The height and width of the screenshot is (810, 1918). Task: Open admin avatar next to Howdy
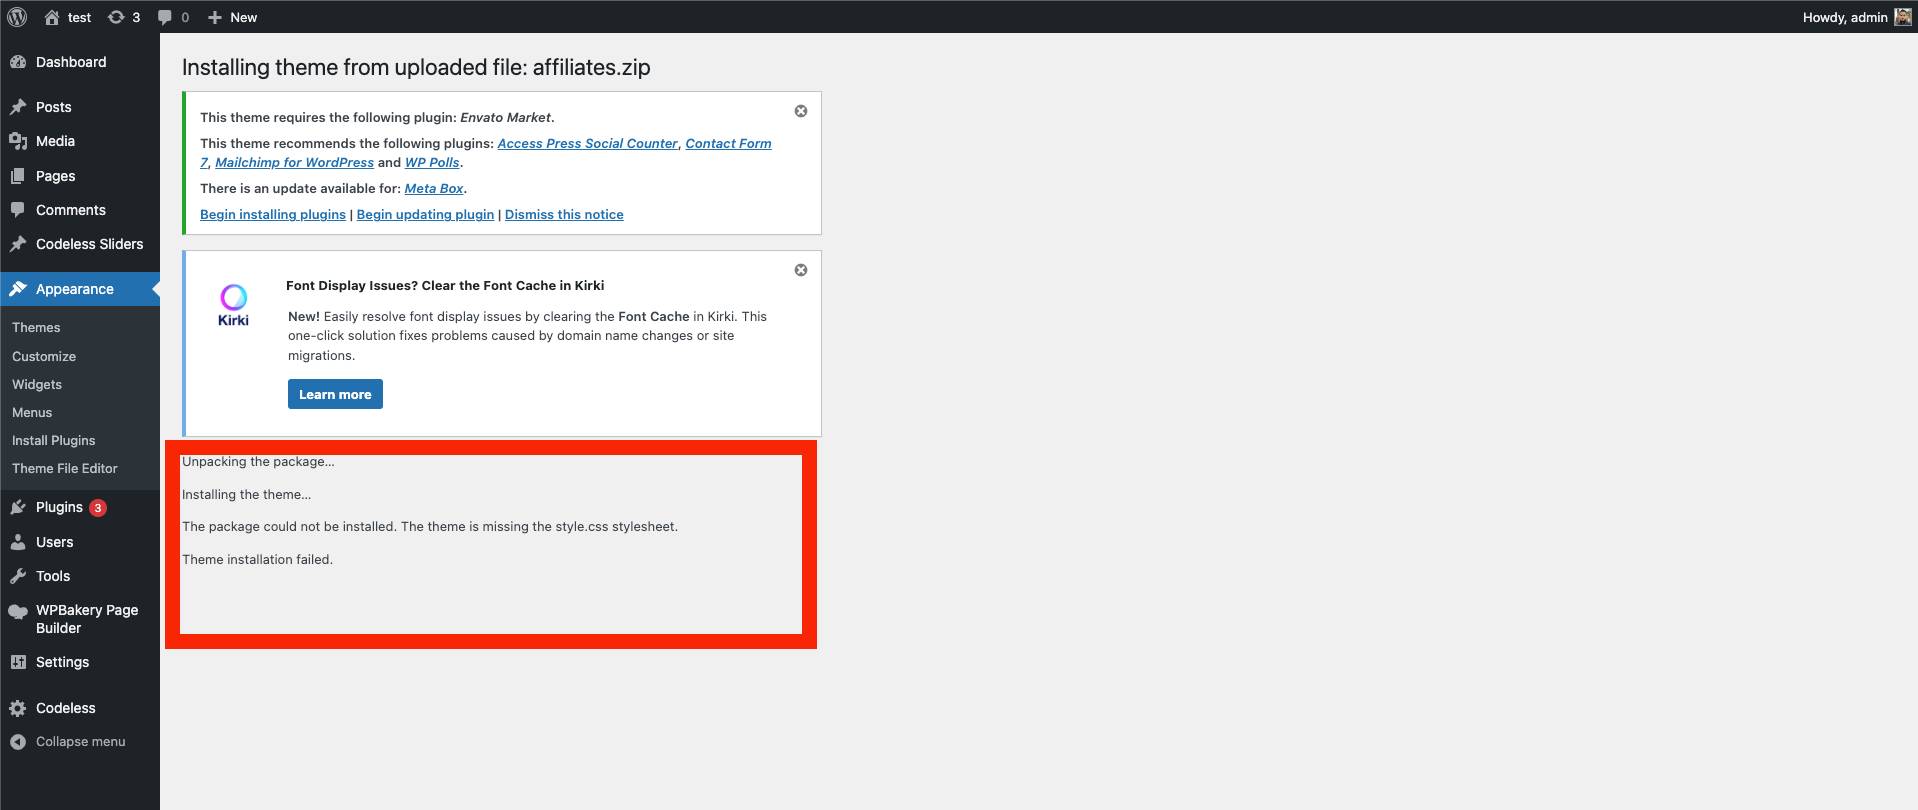tap(1902, 17)
